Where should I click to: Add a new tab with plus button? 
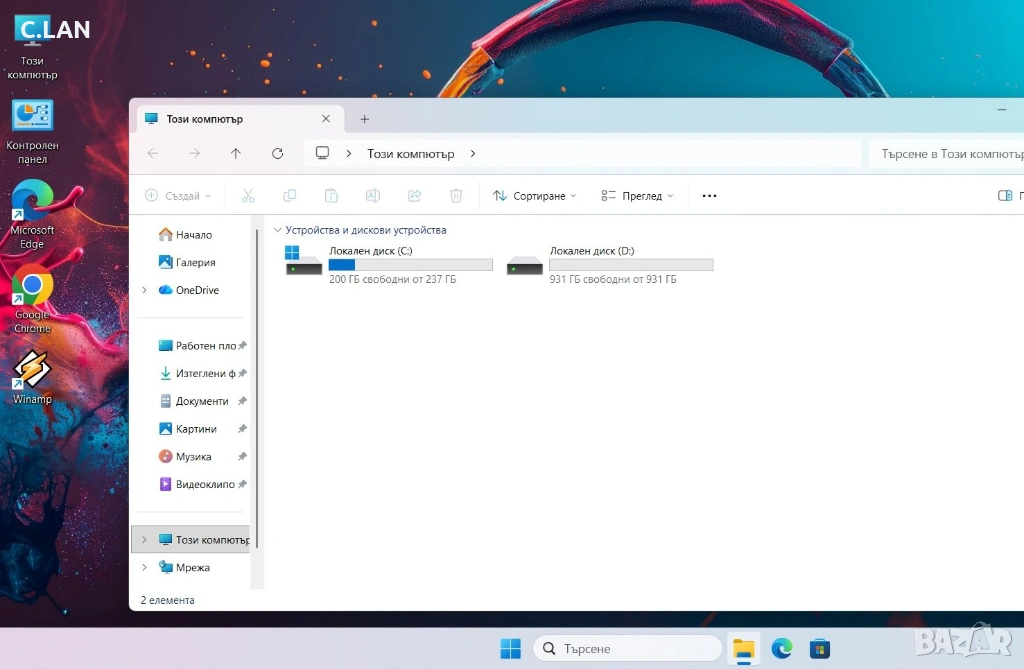click(364, 119)
